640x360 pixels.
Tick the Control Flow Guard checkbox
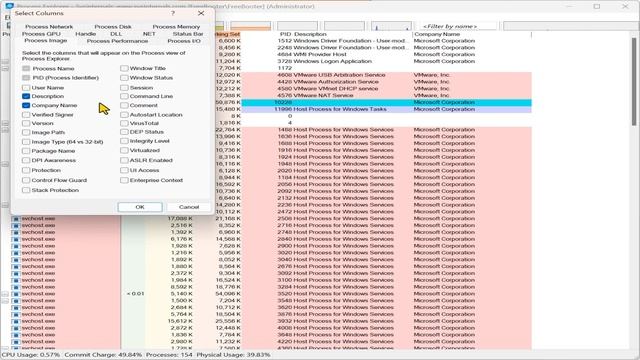(26, 180)
